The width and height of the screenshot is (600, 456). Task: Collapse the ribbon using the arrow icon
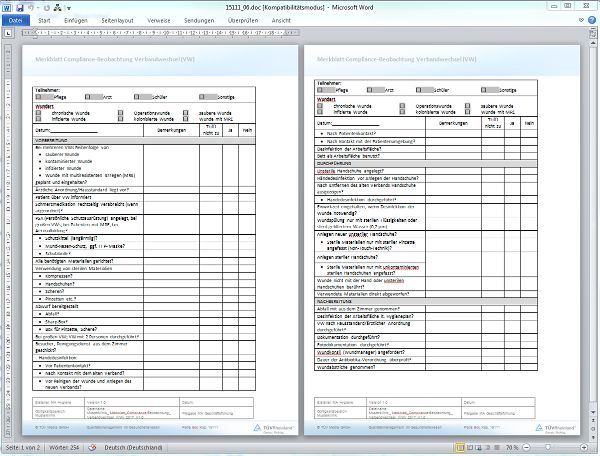(x=579, y=19)
